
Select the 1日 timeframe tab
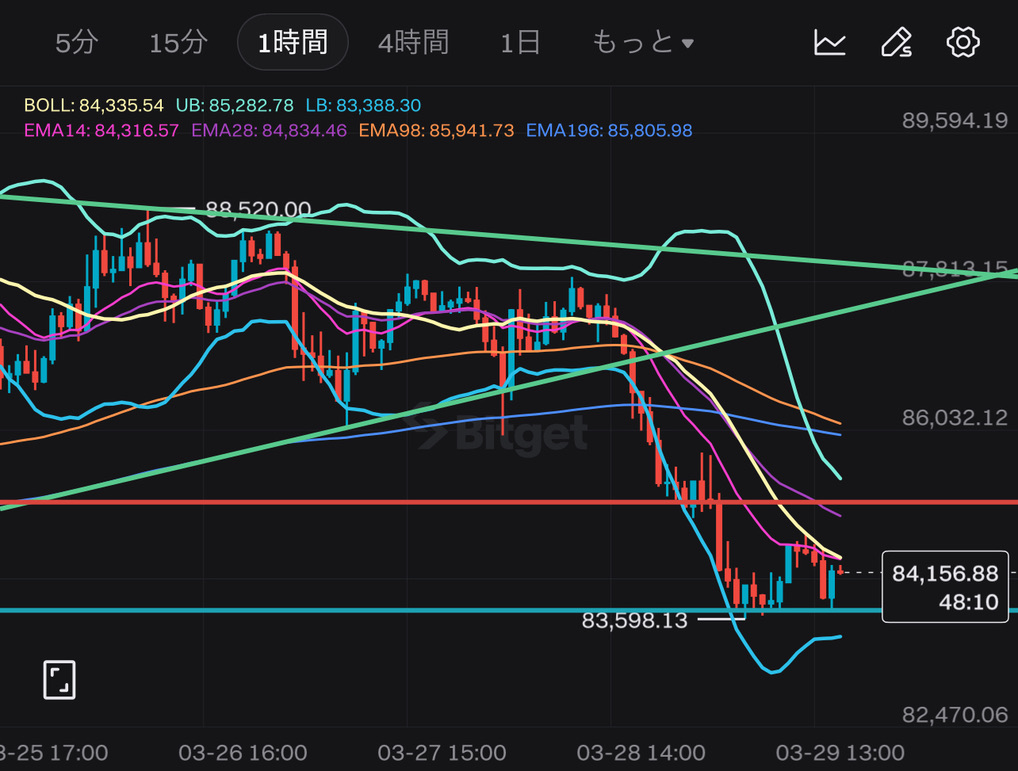(x=520, y=43)
